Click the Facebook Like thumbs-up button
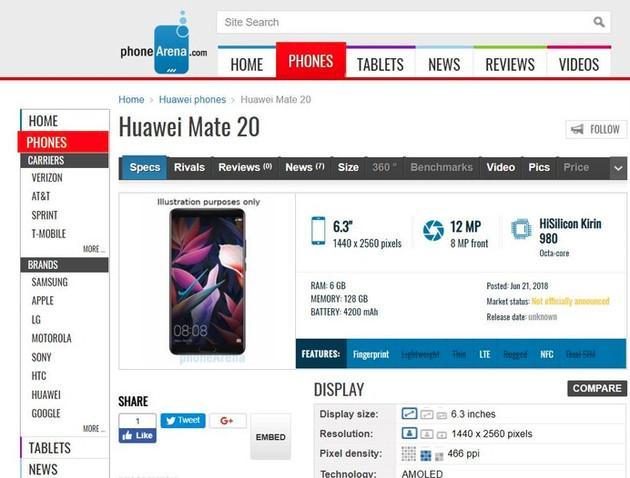 coord(137,435)
